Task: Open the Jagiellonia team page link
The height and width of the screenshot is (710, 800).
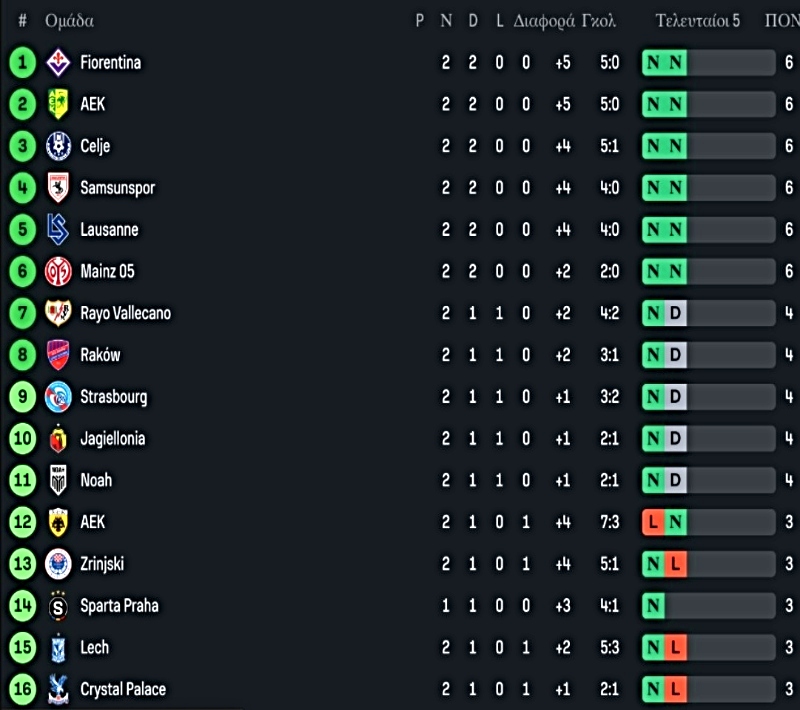Action: click(x=112, y=439)
